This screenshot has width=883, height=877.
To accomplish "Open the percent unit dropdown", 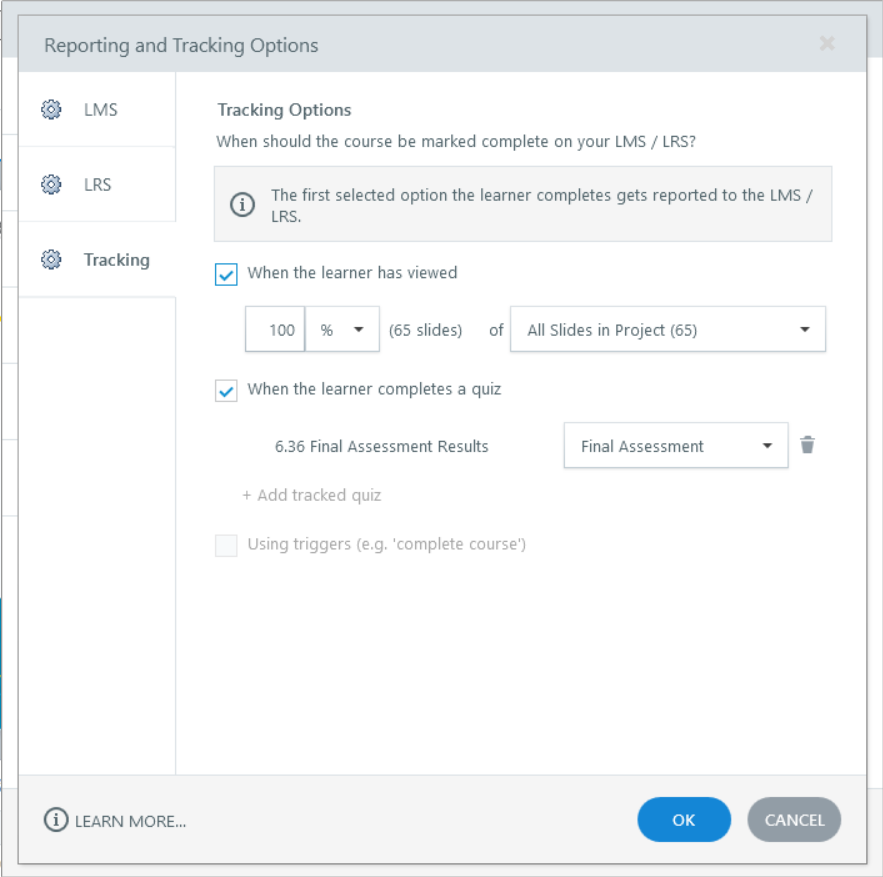I will pos(342,330).
